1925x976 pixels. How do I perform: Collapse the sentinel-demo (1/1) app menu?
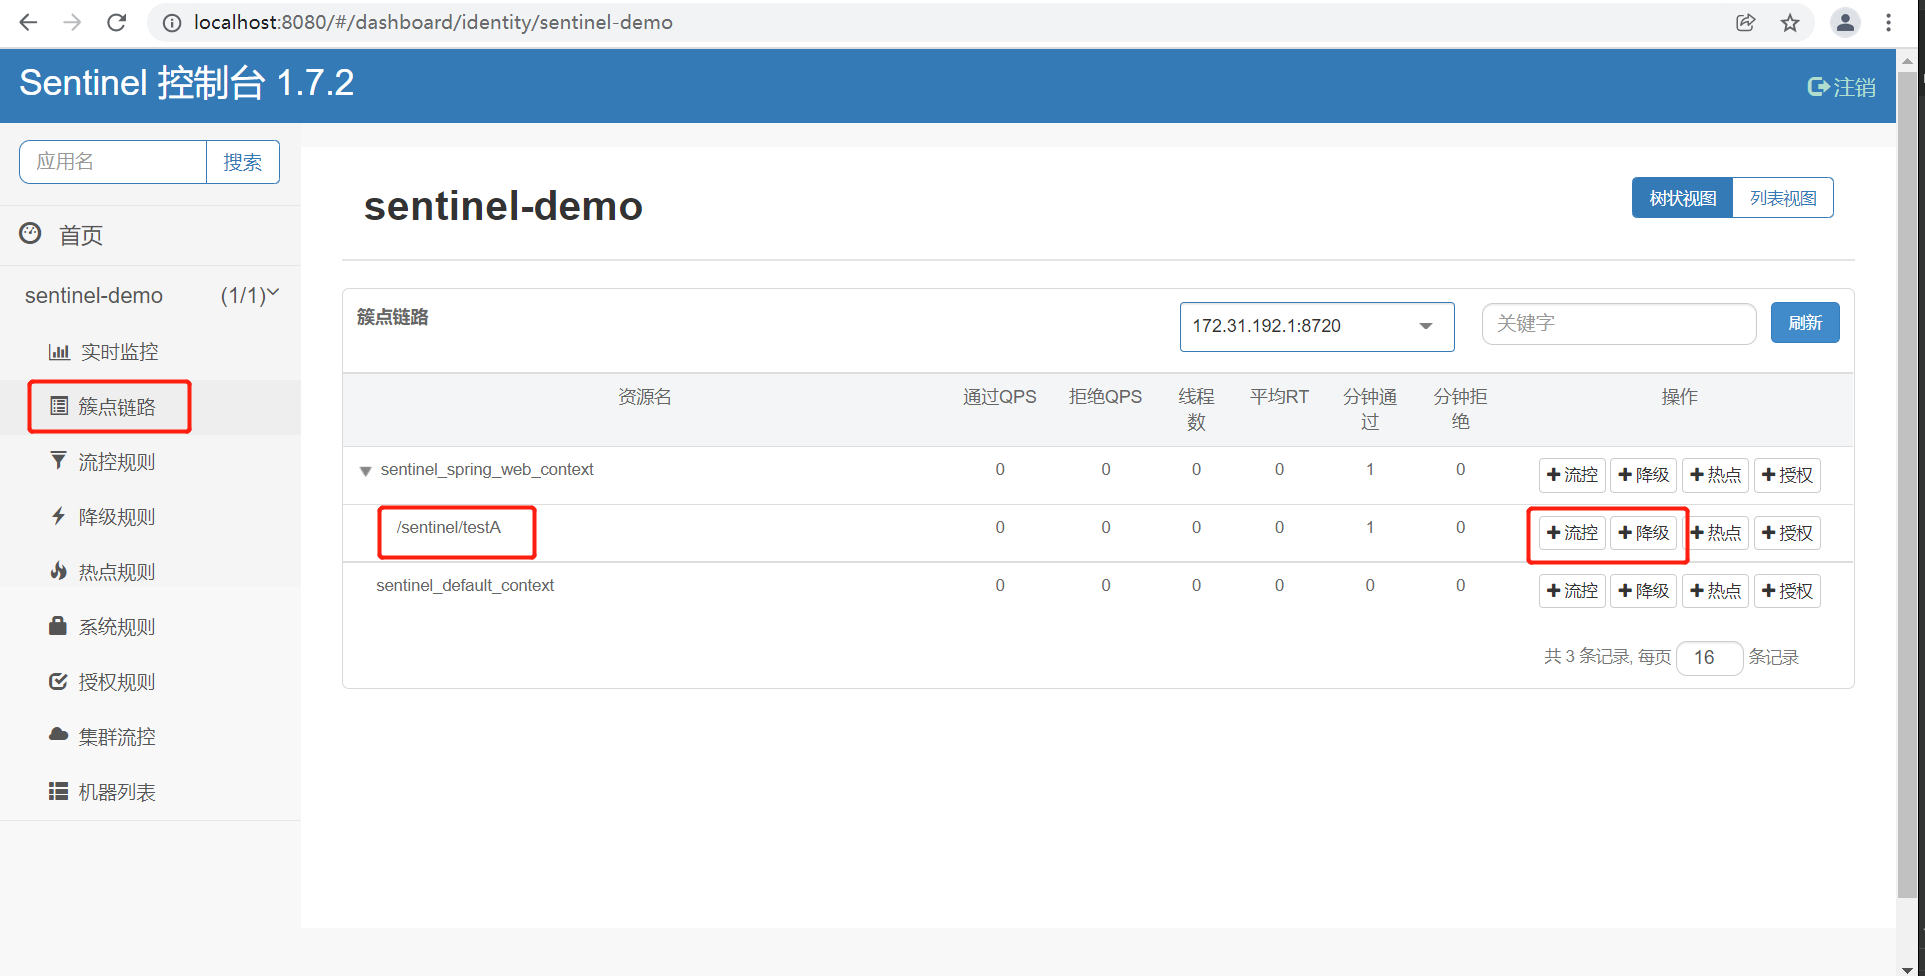tap(150, 295)
